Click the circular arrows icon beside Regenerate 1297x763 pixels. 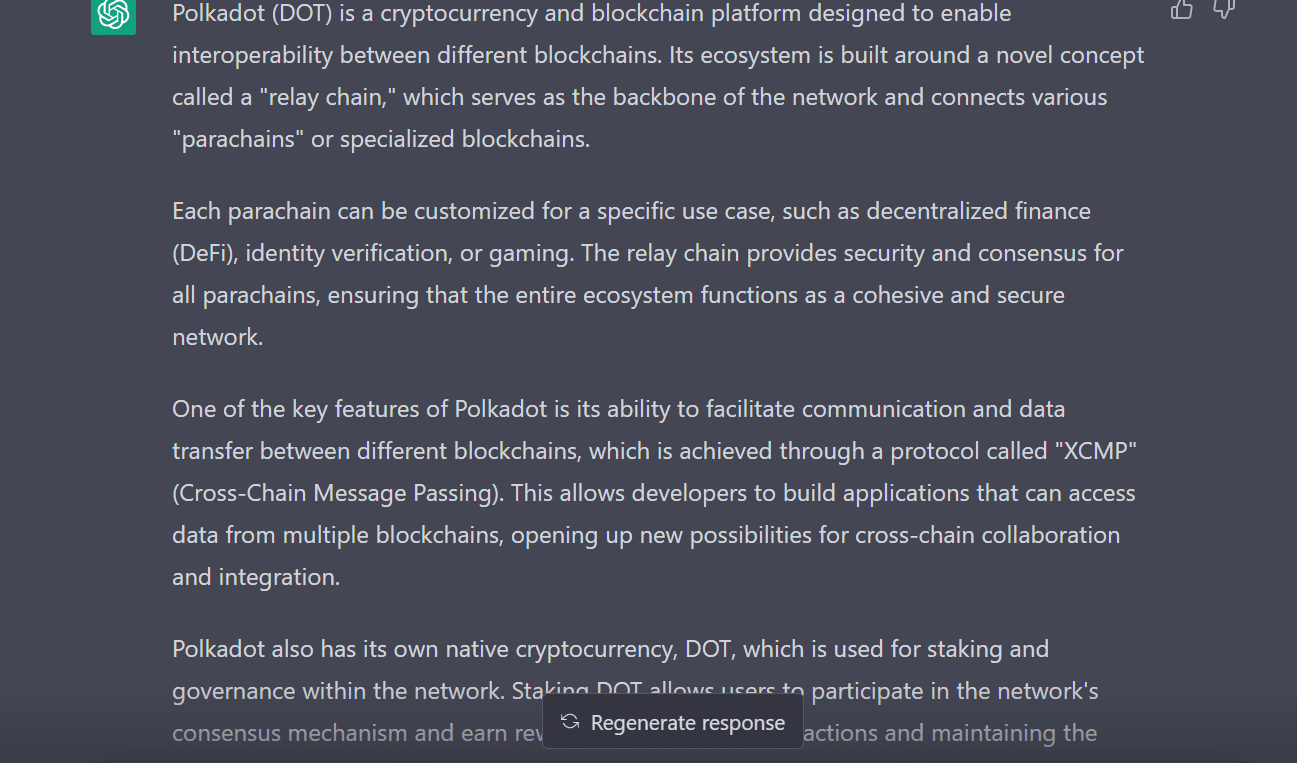point(570,722)
